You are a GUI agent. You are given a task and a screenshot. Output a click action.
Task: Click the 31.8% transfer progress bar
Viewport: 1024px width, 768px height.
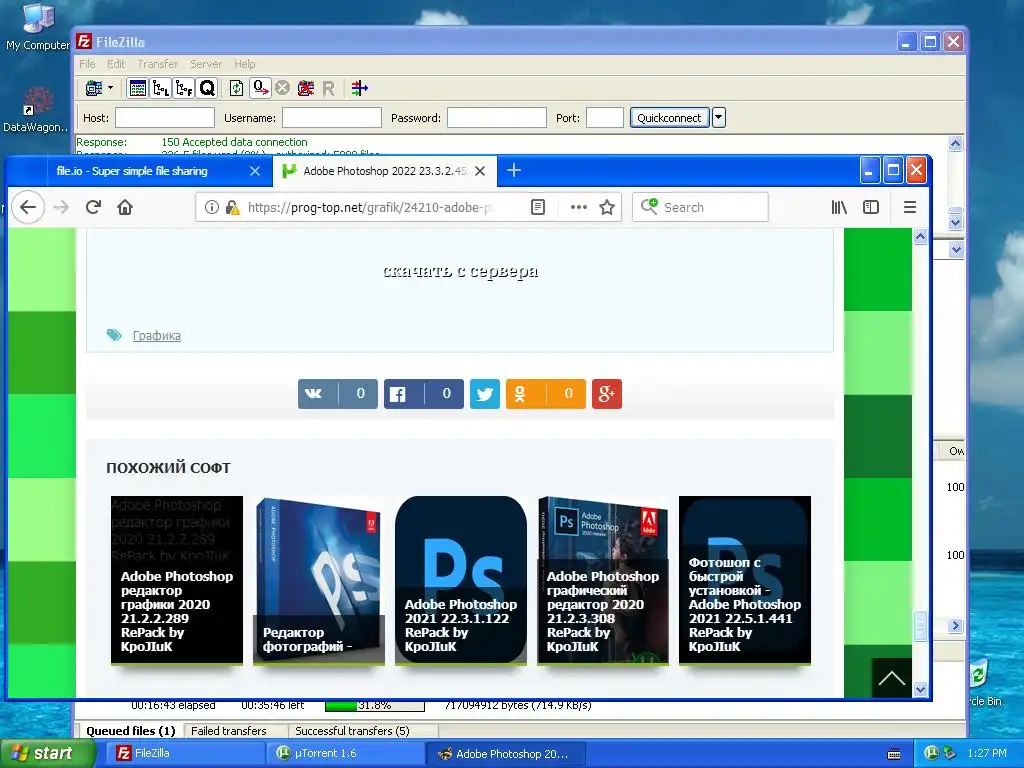[375, 705]
